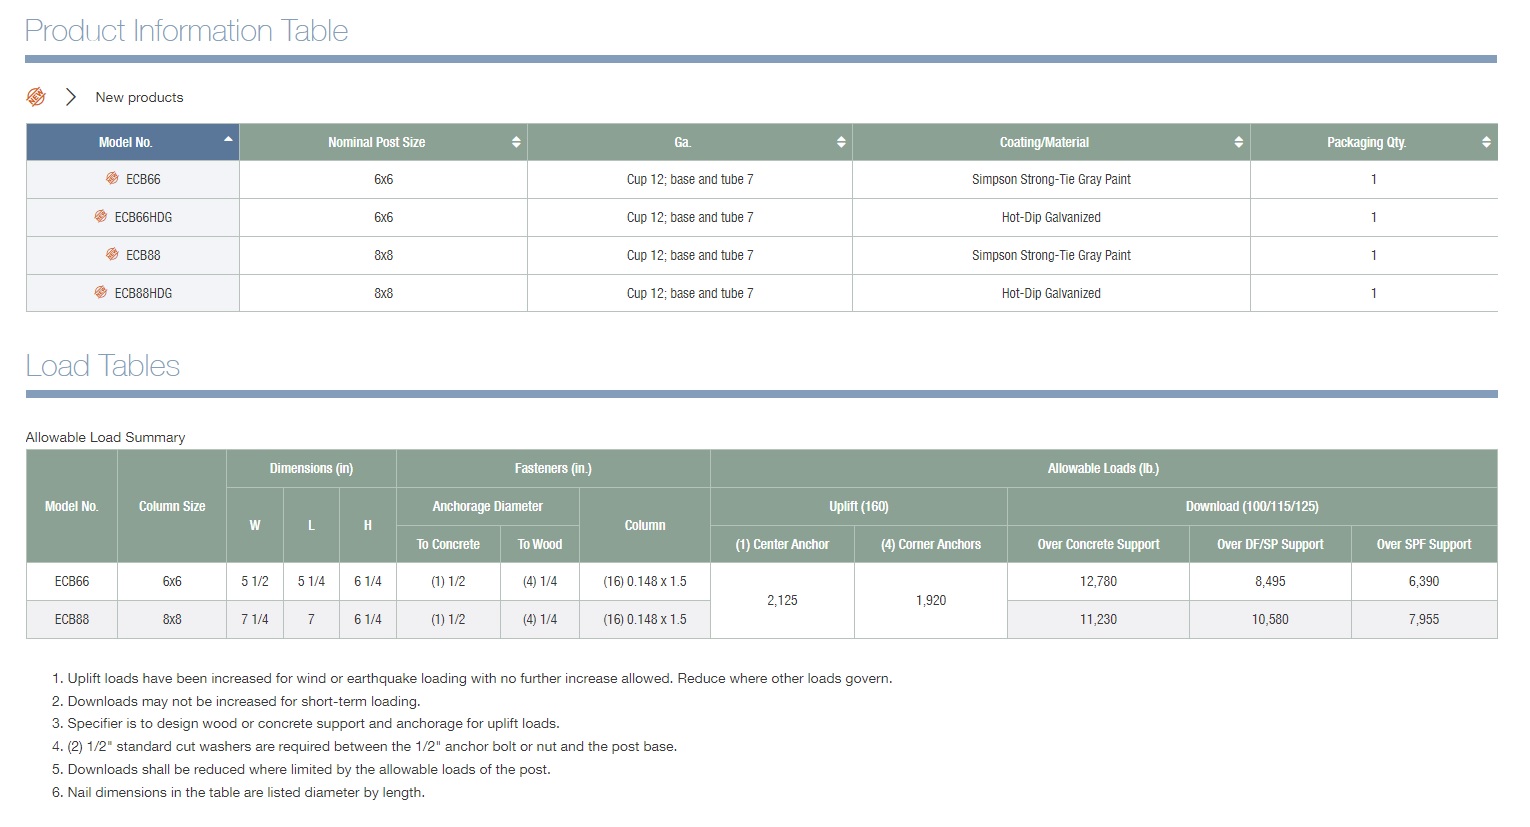Click the new product icon beside ECB66
This screenshot has width=1530, height=827.
pos(112,179)
